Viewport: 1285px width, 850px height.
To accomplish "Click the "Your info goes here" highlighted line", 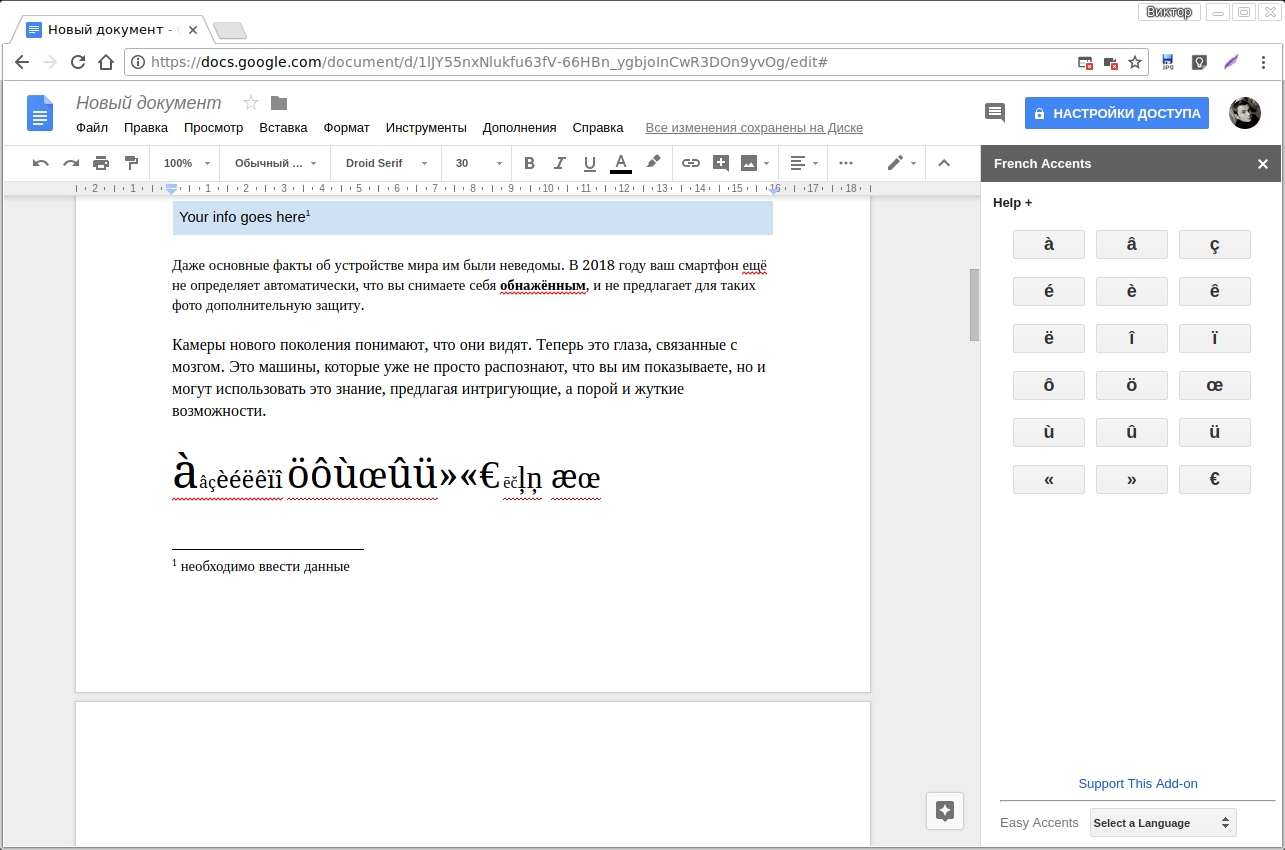I will point(473,217).
